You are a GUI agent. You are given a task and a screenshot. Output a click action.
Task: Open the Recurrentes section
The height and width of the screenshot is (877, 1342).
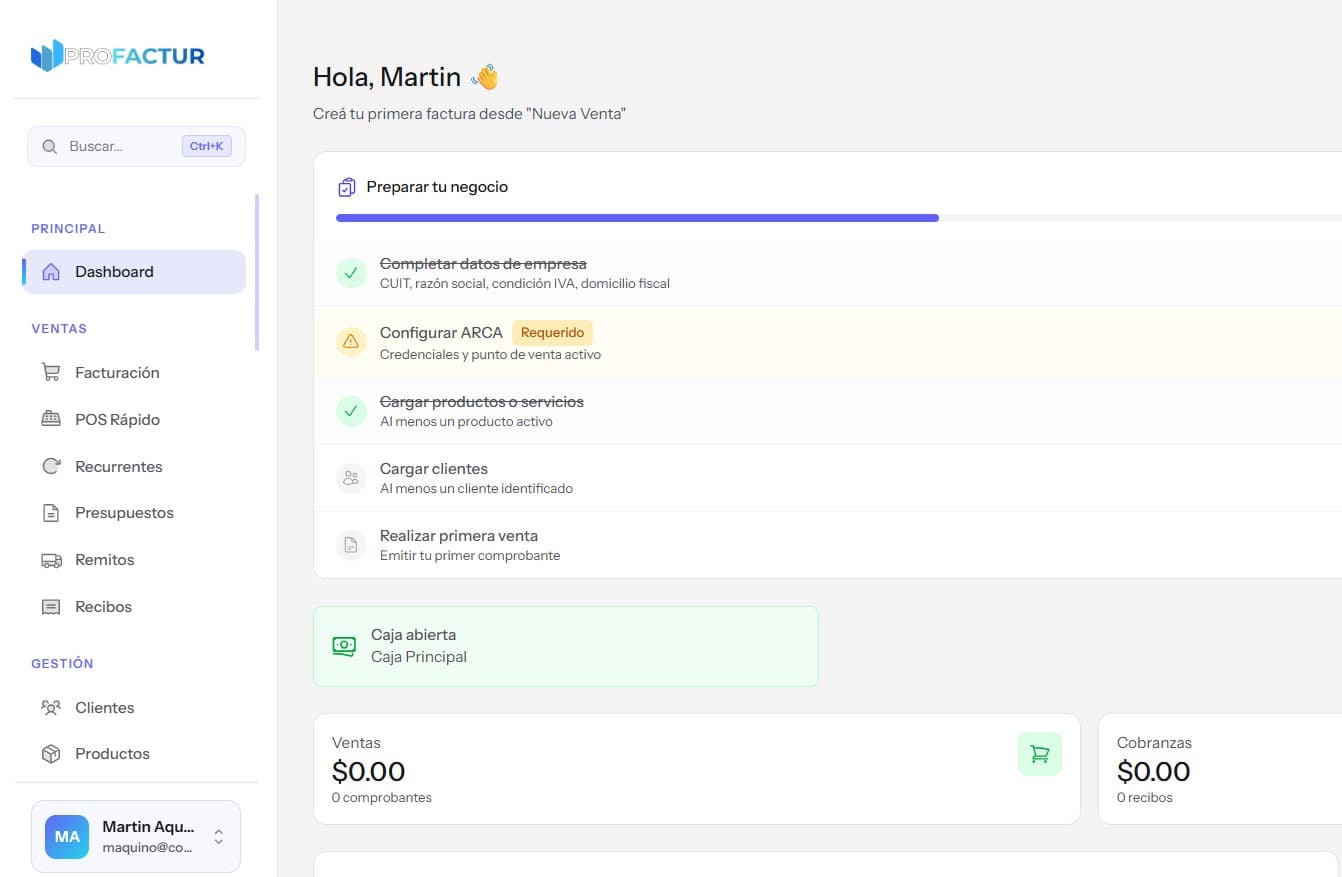[x=119, y=466]
